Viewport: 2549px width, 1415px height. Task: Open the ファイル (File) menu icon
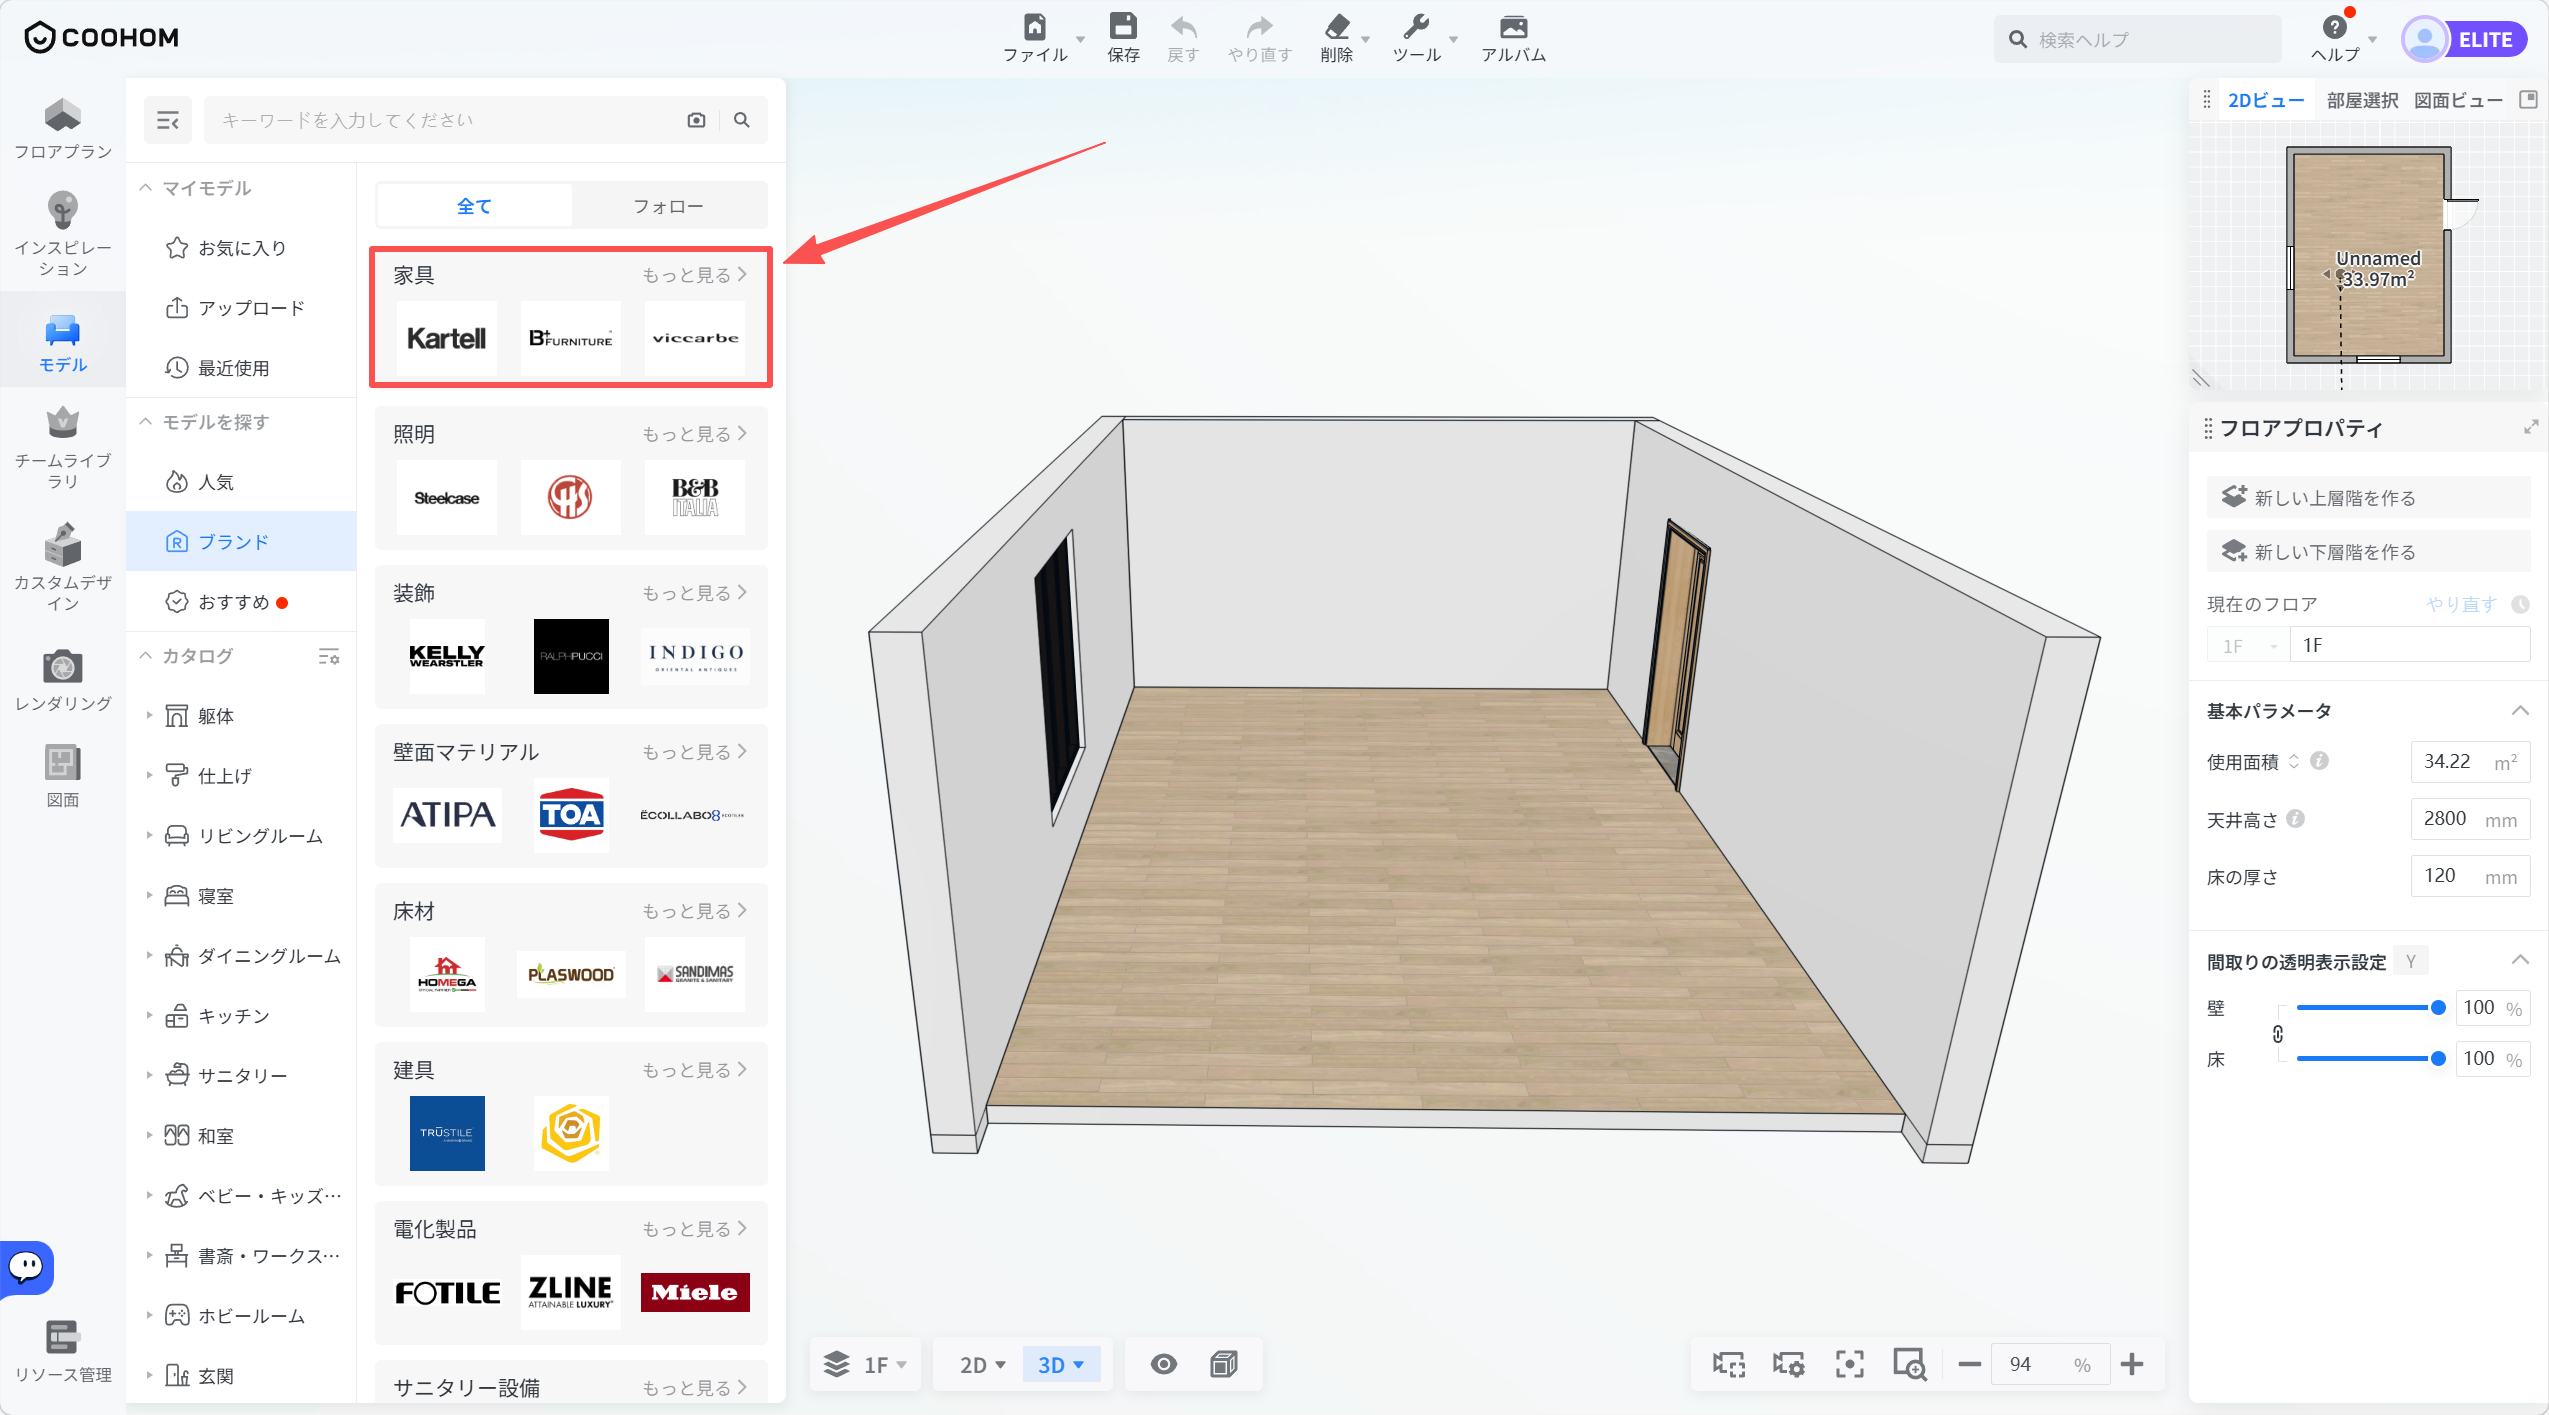[1035, 38]
